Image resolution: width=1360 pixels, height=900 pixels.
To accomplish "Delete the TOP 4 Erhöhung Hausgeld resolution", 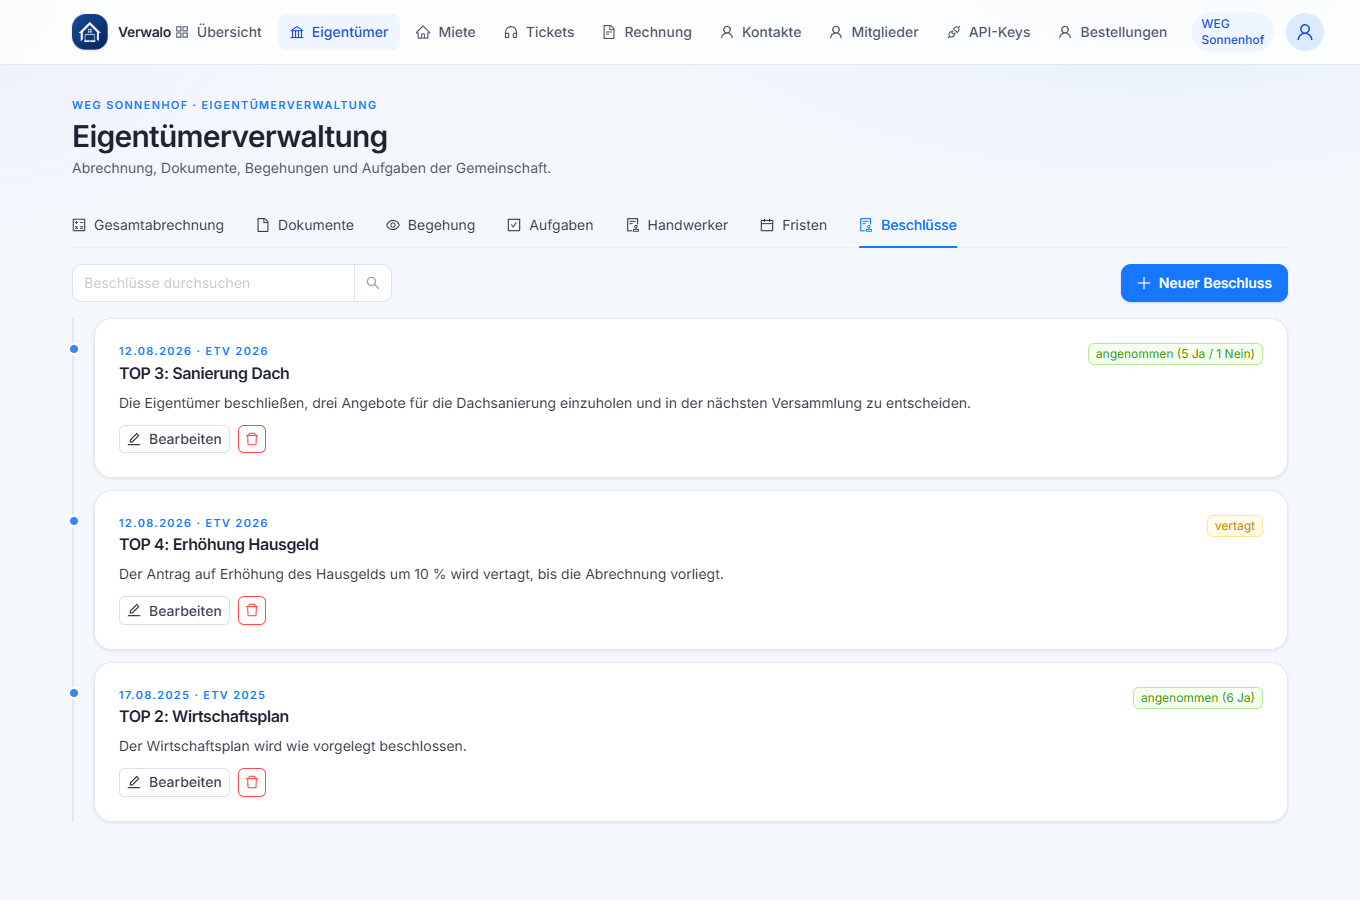I will tap(252, 611).
